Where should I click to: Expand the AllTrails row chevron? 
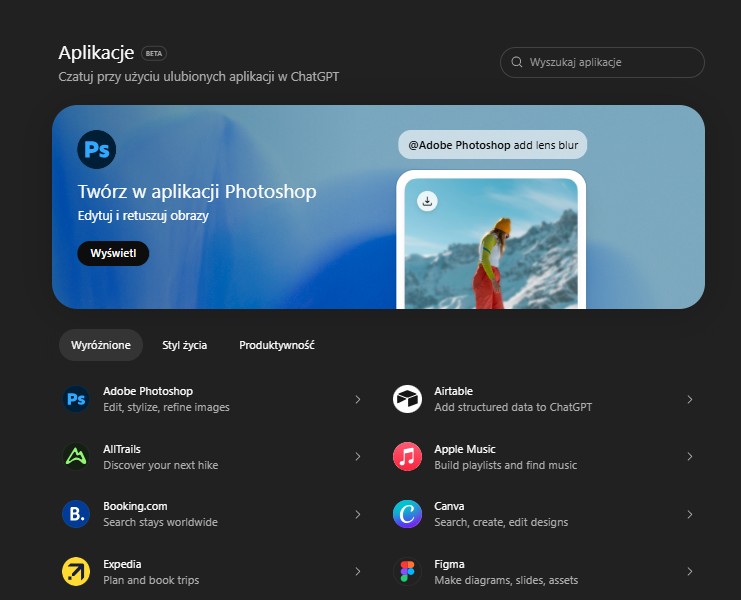[358, 456]
